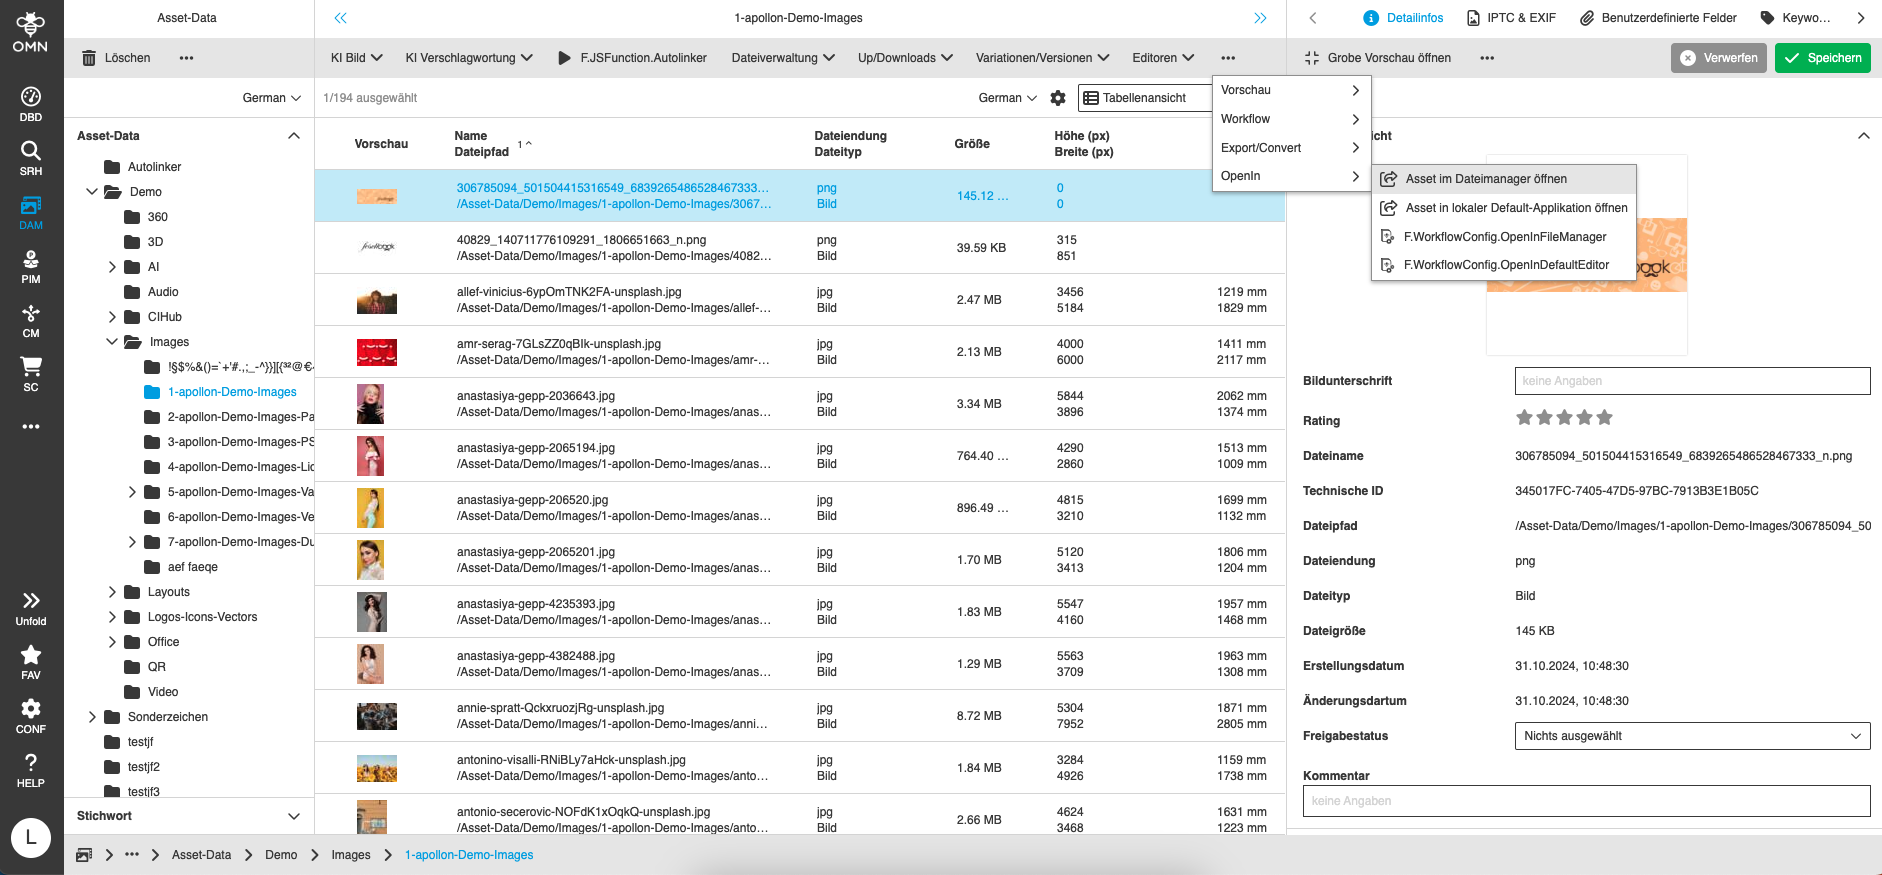Viewport: 1882px width, 875px height.
Task: Open breadcrumb ellipsis menu
Action: tap(132, 855)
